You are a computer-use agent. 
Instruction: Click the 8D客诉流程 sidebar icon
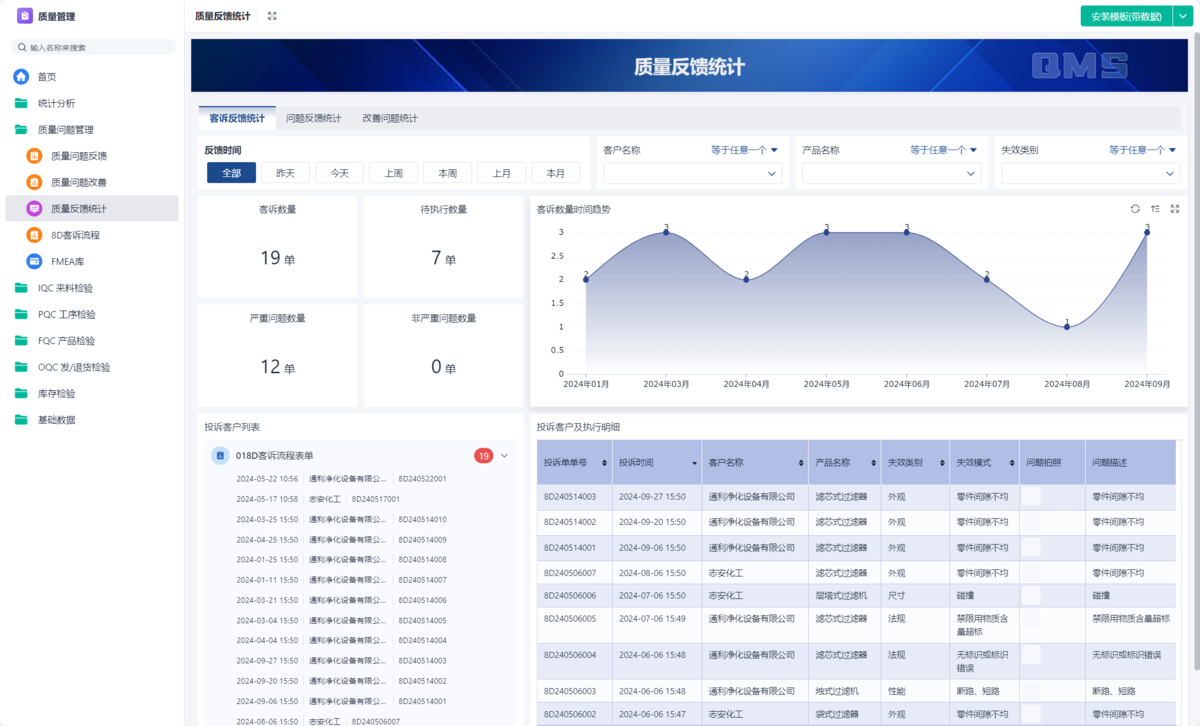tap(34, 235)
